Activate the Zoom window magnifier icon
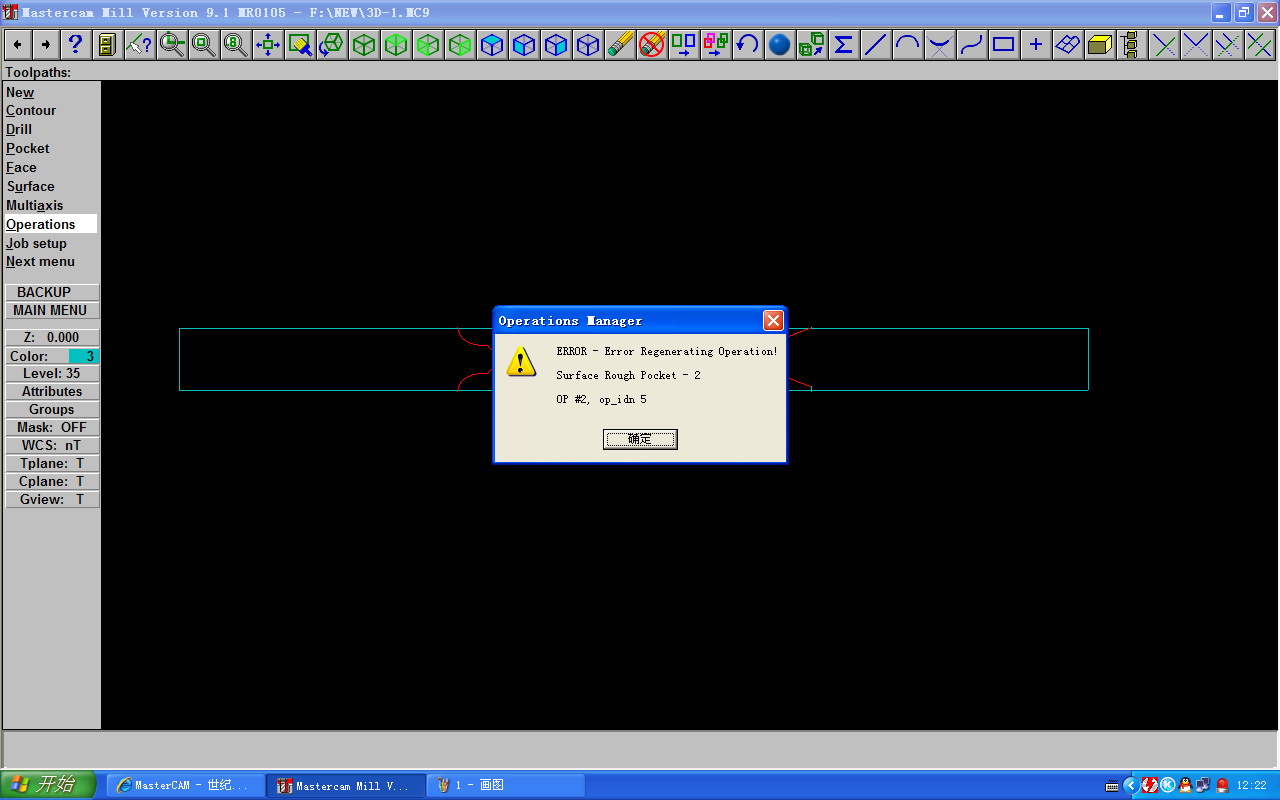 click(172, 44)
